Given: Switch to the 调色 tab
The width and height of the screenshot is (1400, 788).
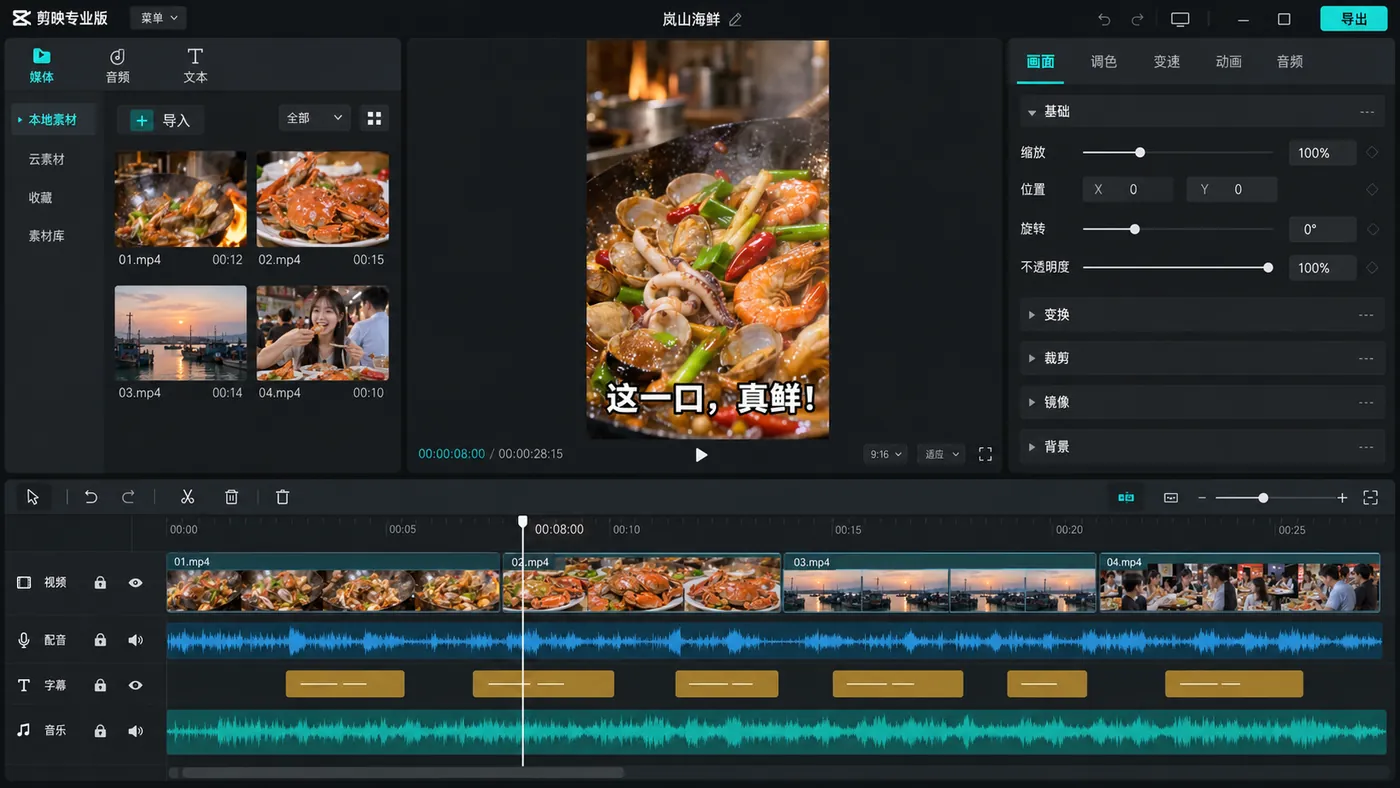Looking at the screenshot, I should click(x=1104, y=62).
